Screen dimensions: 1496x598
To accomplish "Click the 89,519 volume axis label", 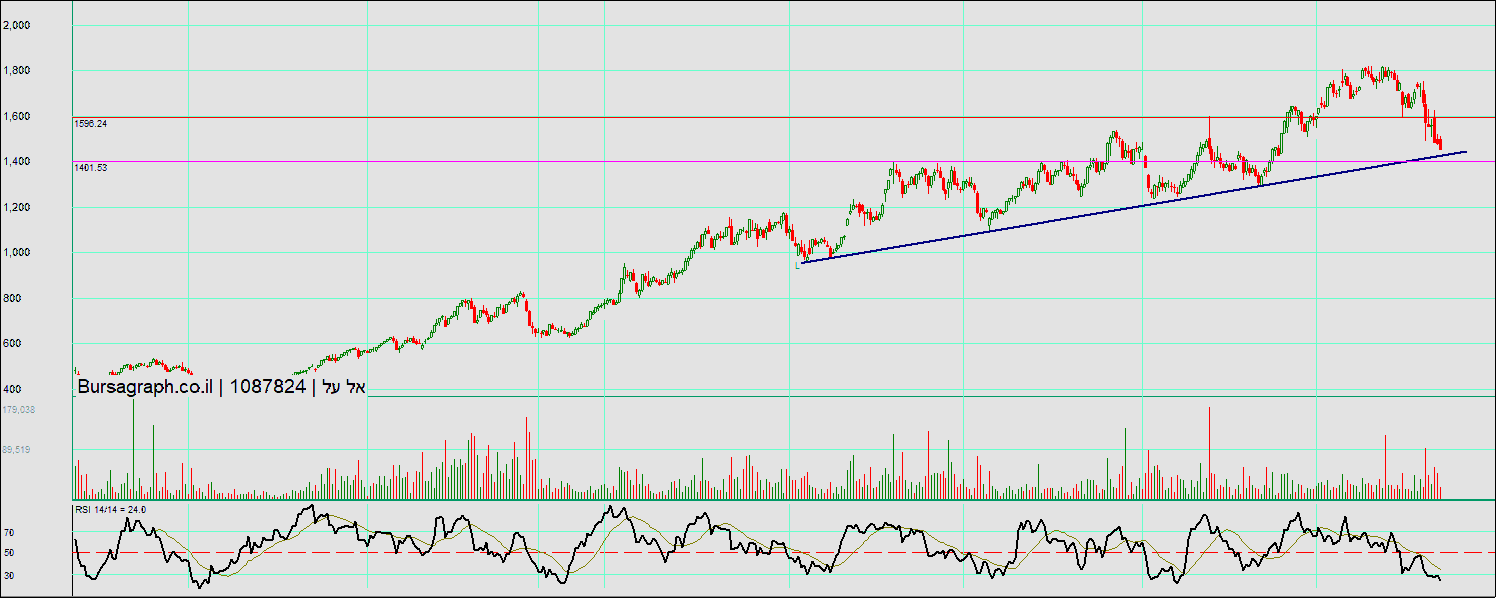I will 16,450.
